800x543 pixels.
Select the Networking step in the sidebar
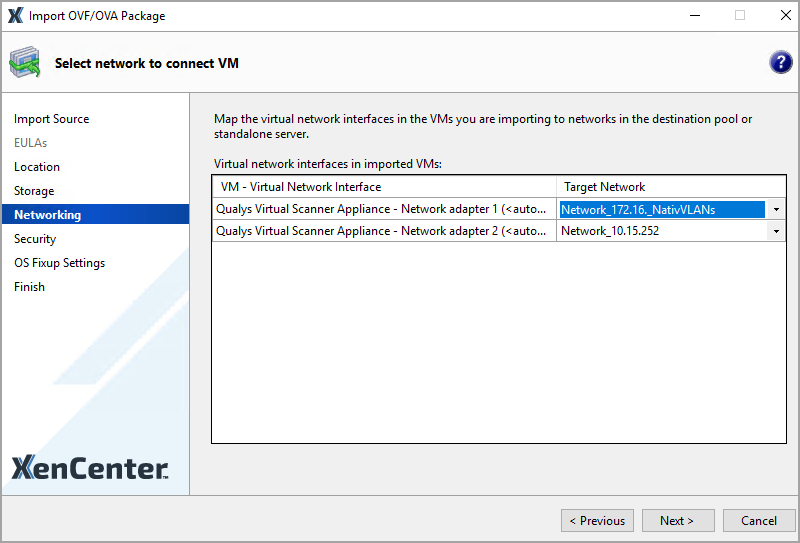pyautogui.click(x=48, y=215)
